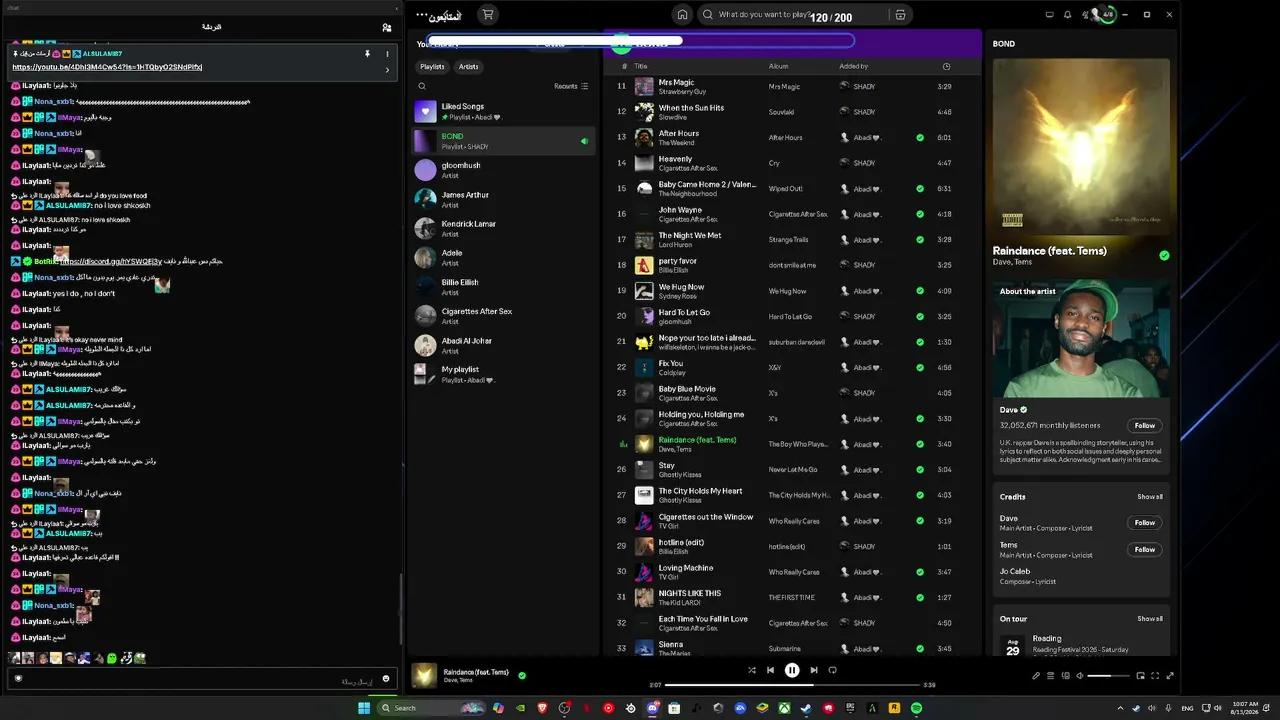Sort the track list by Title column
Image resolution: width=1280 pixels, height=720 pixels.
pos(641,67)
